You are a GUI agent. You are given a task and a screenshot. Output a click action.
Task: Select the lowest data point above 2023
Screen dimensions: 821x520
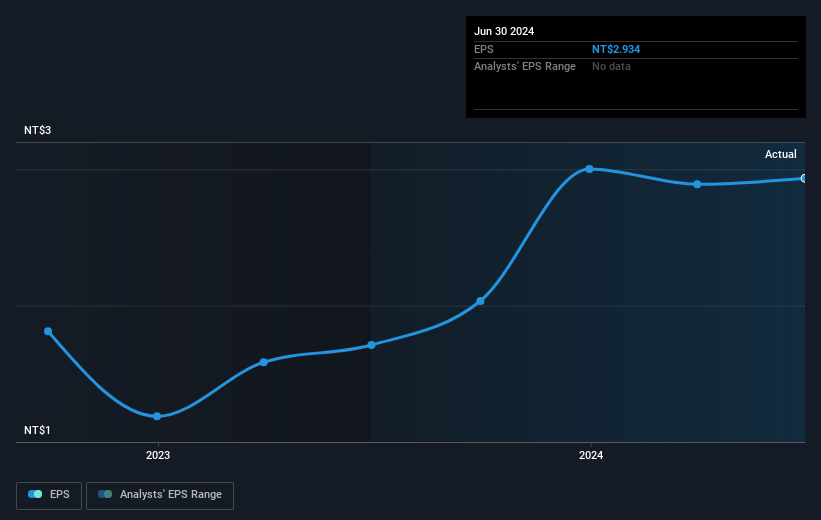(157, 416)
